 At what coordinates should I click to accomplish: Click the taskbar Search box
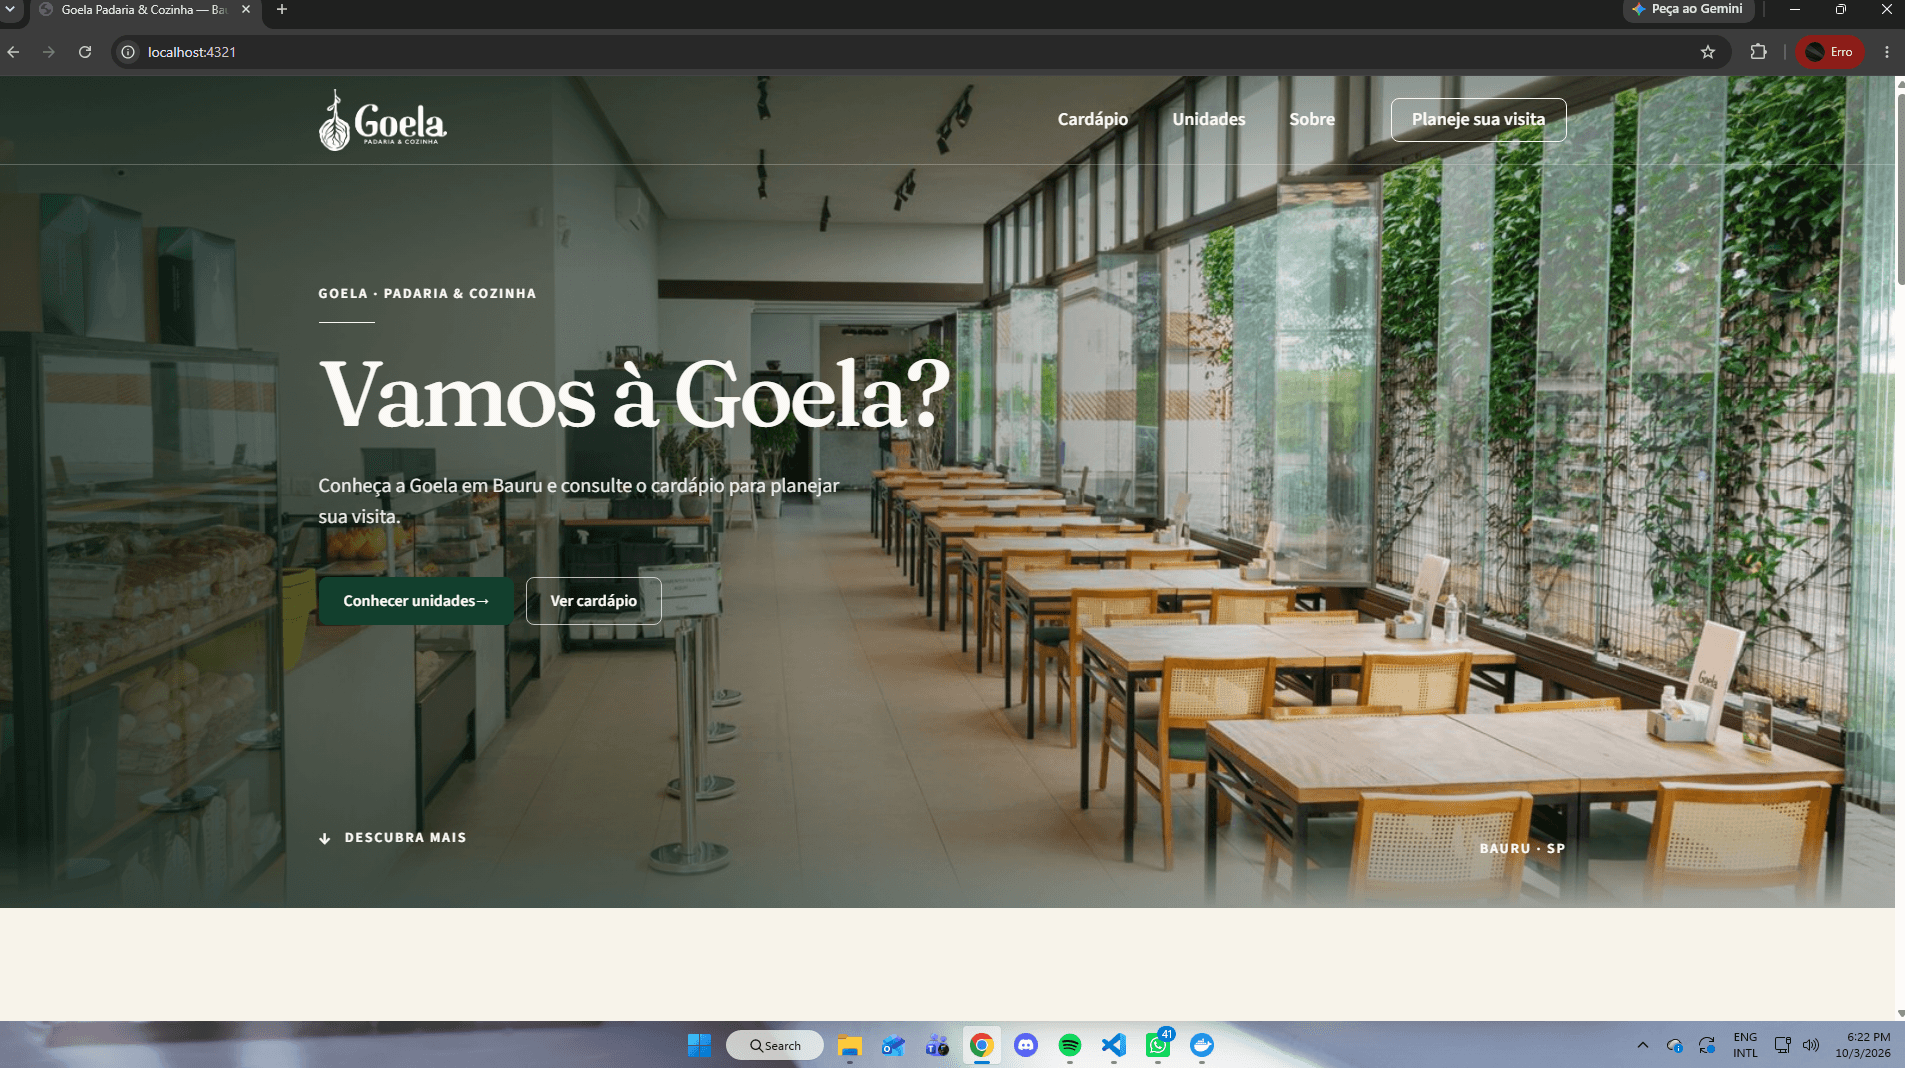pyautogui.click(x=775, y=1045)
